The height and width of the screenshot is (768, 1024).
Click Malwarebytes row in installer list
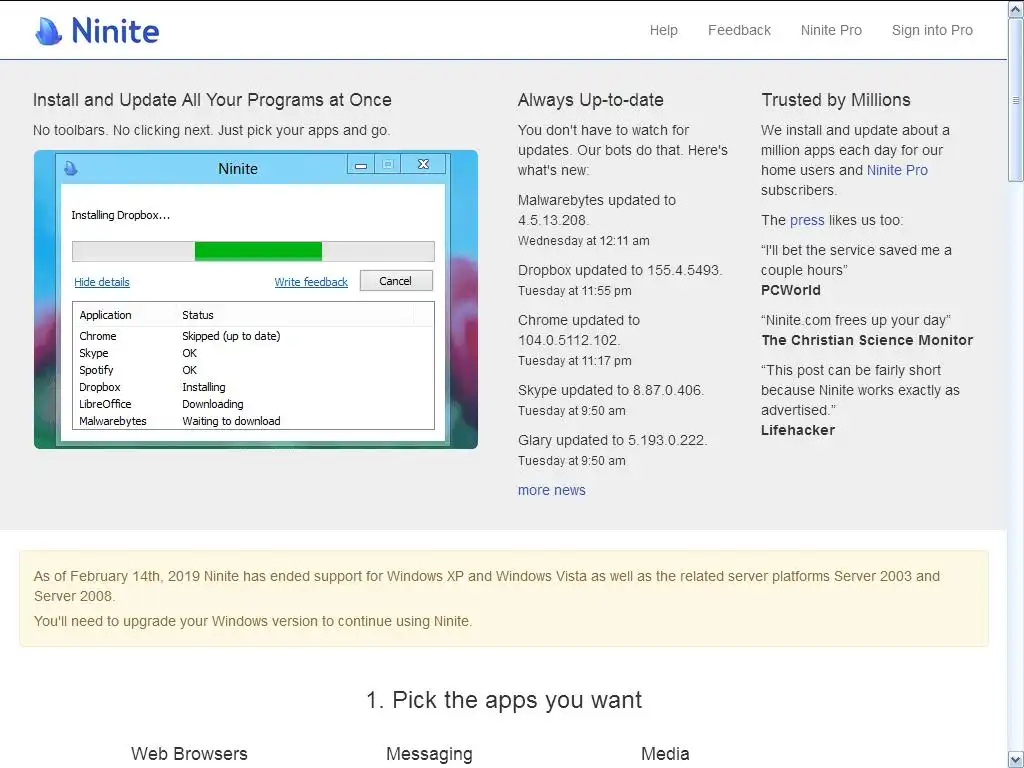click(x=253, y=421)
